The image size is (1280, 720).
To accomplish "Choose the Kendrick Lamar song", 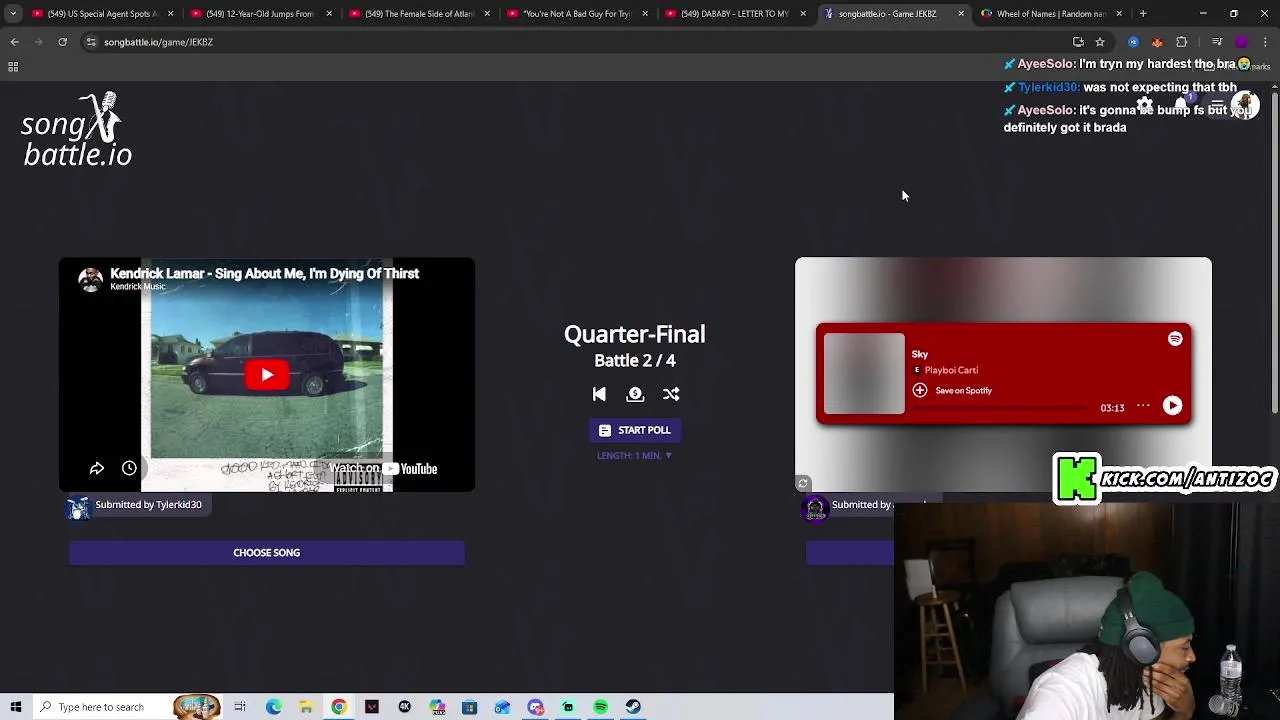I will pos(267,553).
